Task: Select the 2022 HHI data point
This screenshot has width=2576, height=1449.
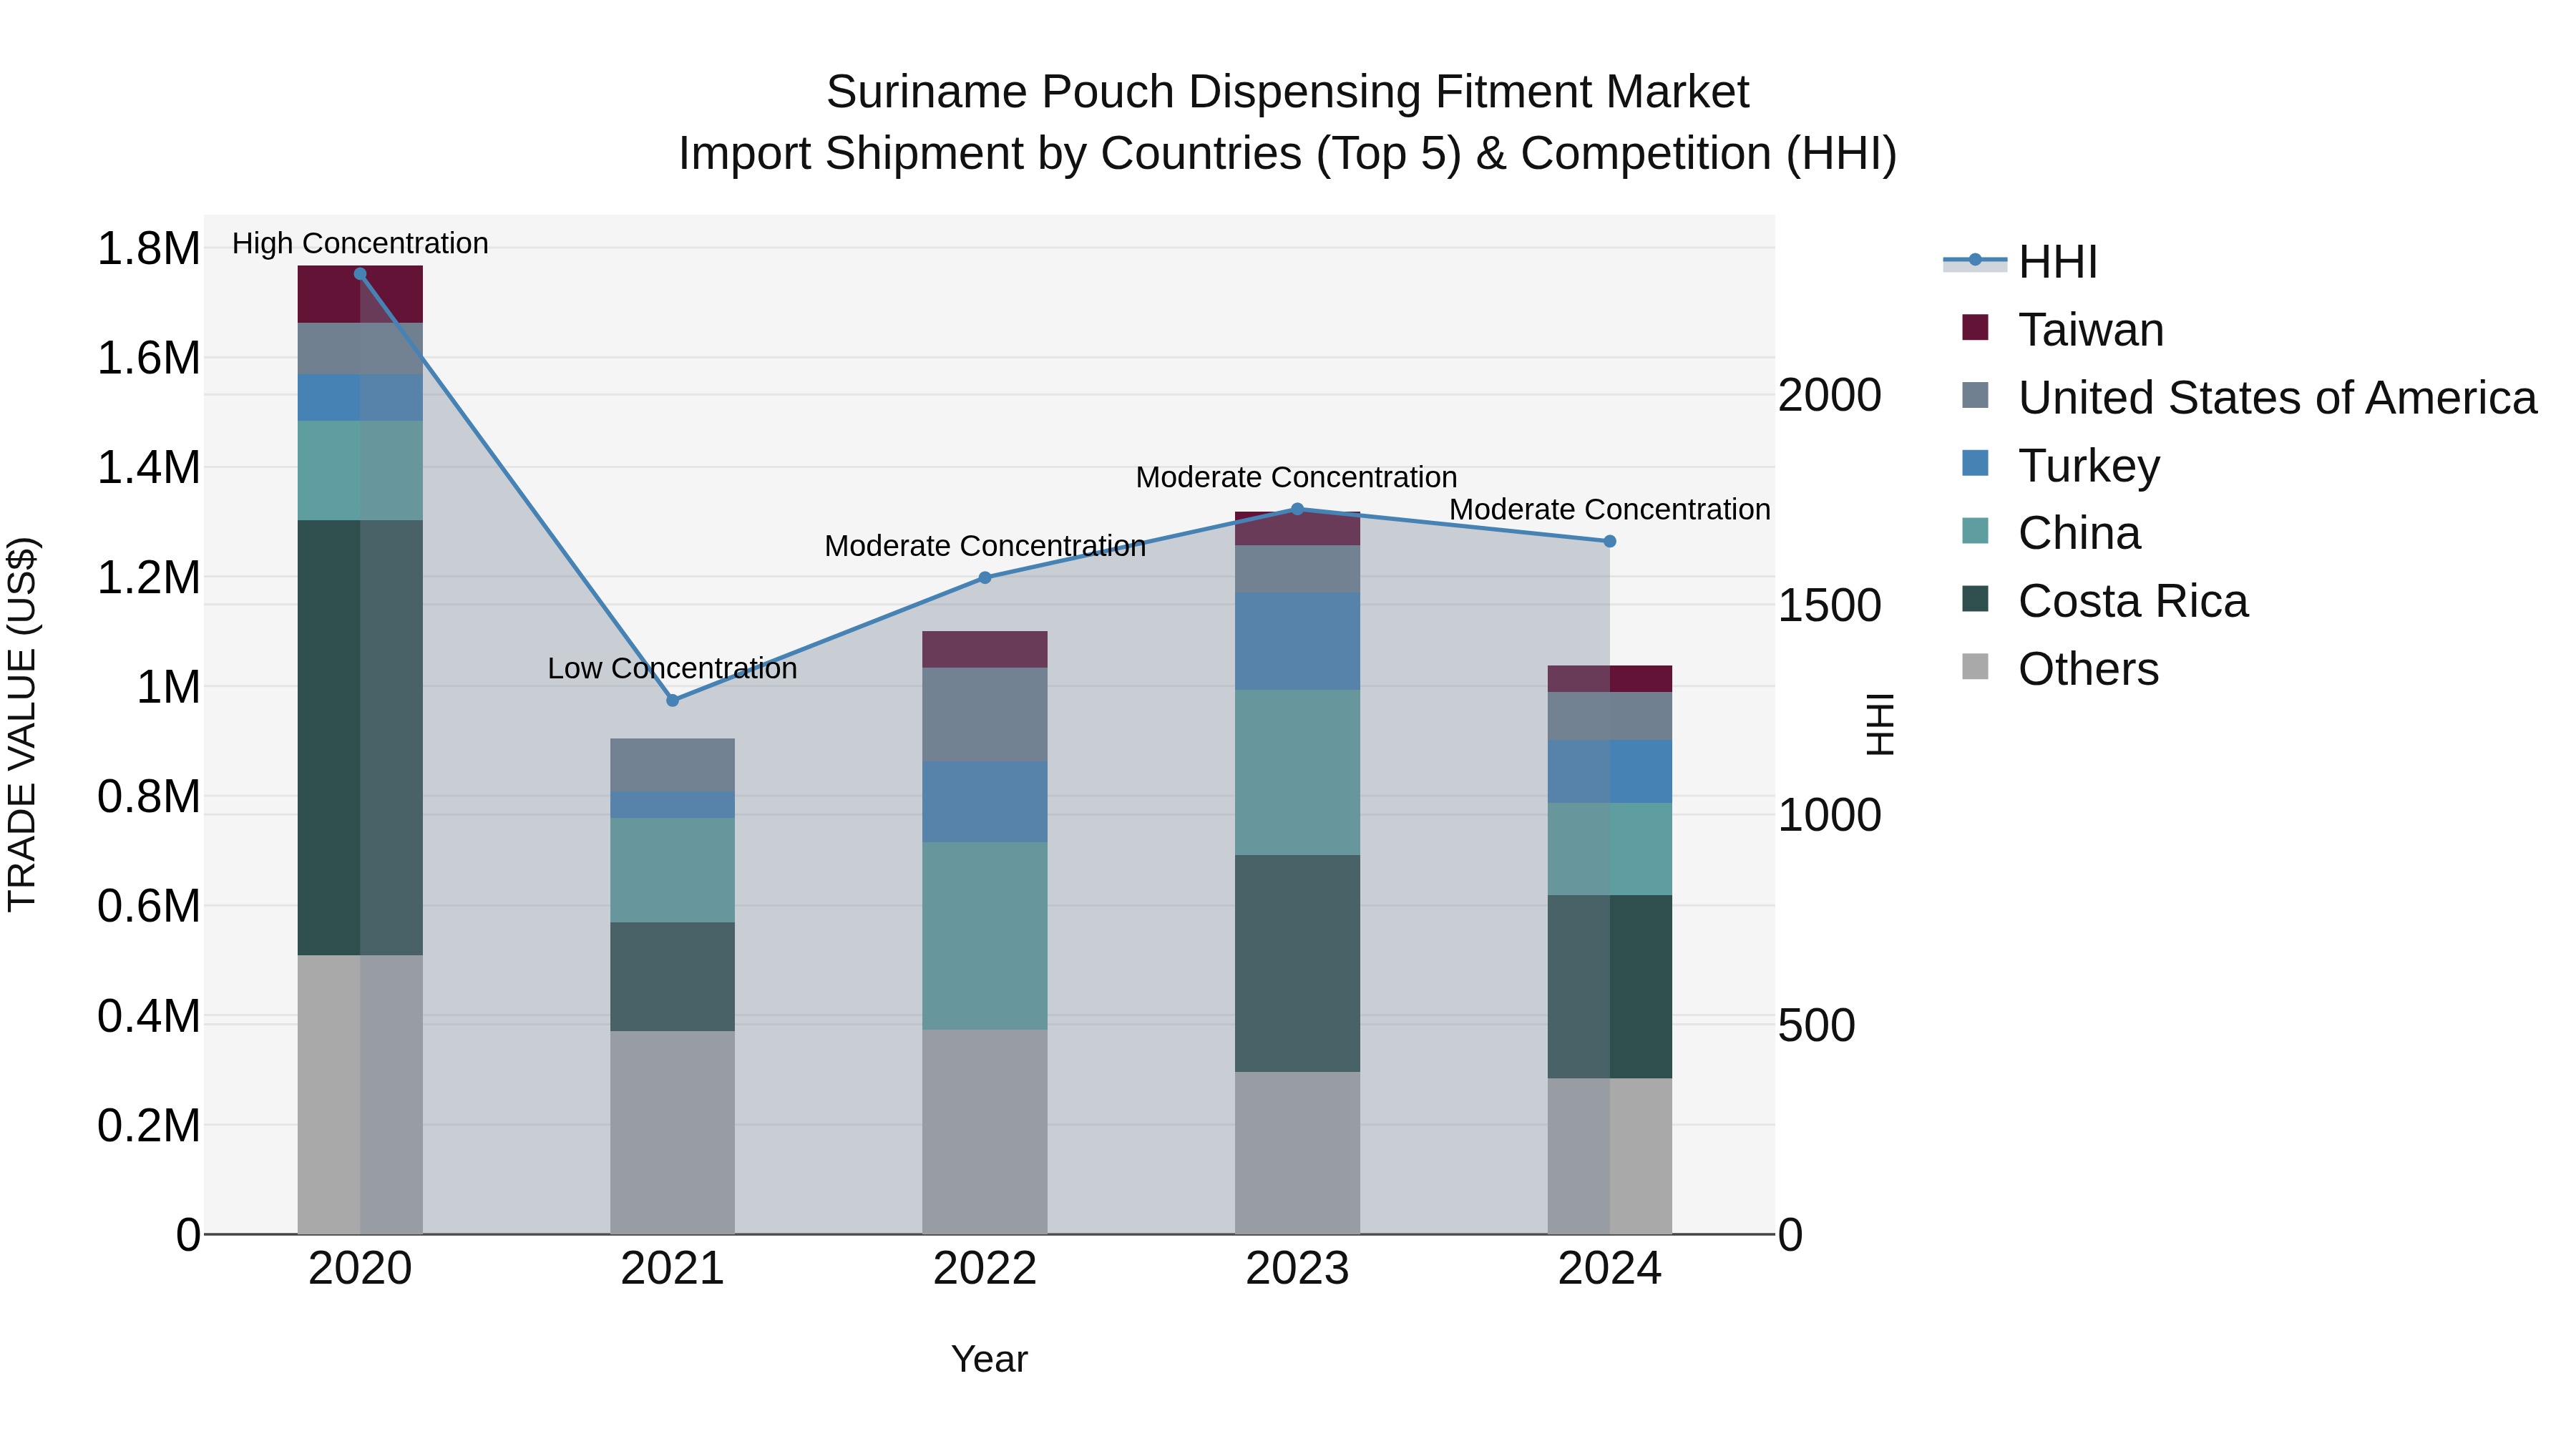Action: pyautogui.click(x=985, y=578)
